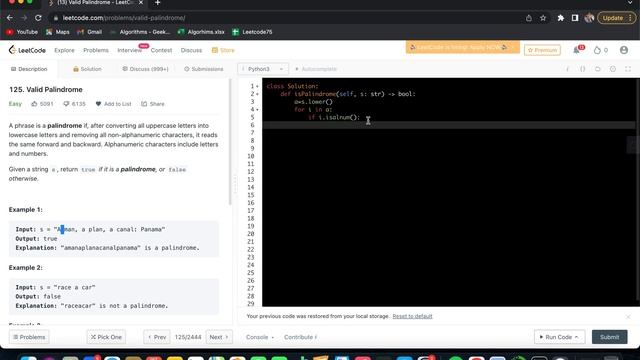Like the problem with thumbs-up icon
Viewport: 640px width, 360px height.
(x=34, y=104)
